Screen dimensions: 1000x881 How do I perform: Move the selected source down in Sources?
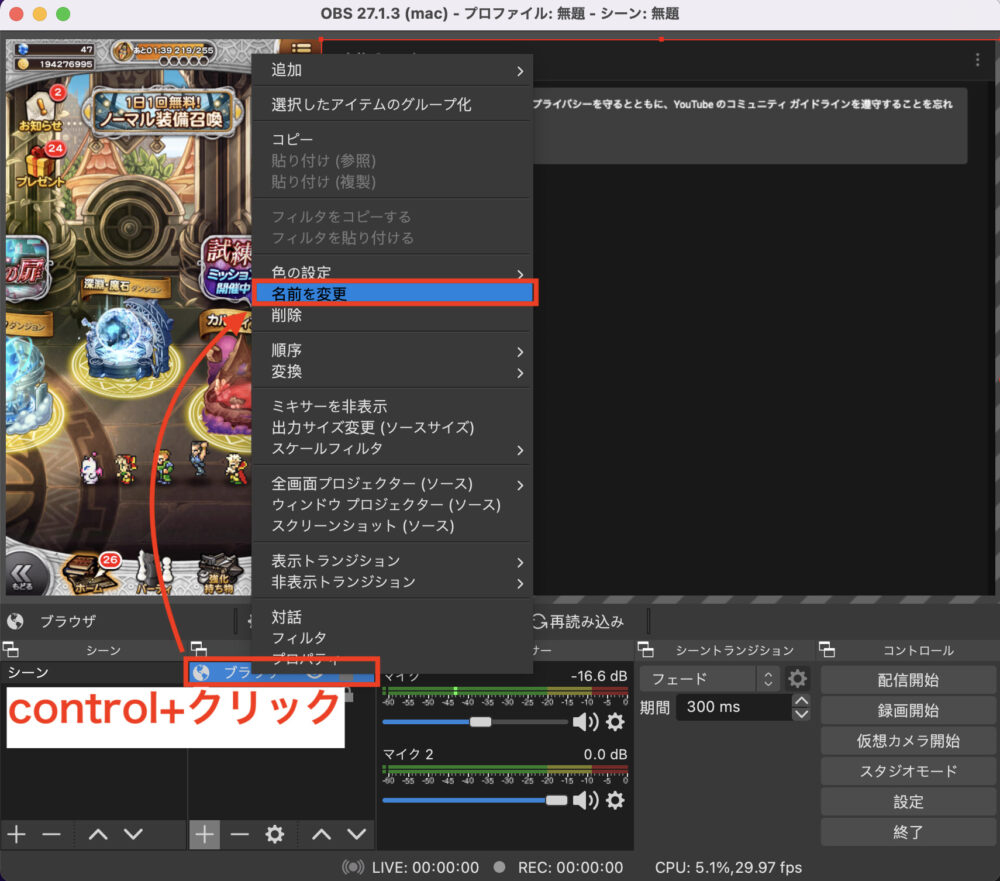[x=357, y=834]
